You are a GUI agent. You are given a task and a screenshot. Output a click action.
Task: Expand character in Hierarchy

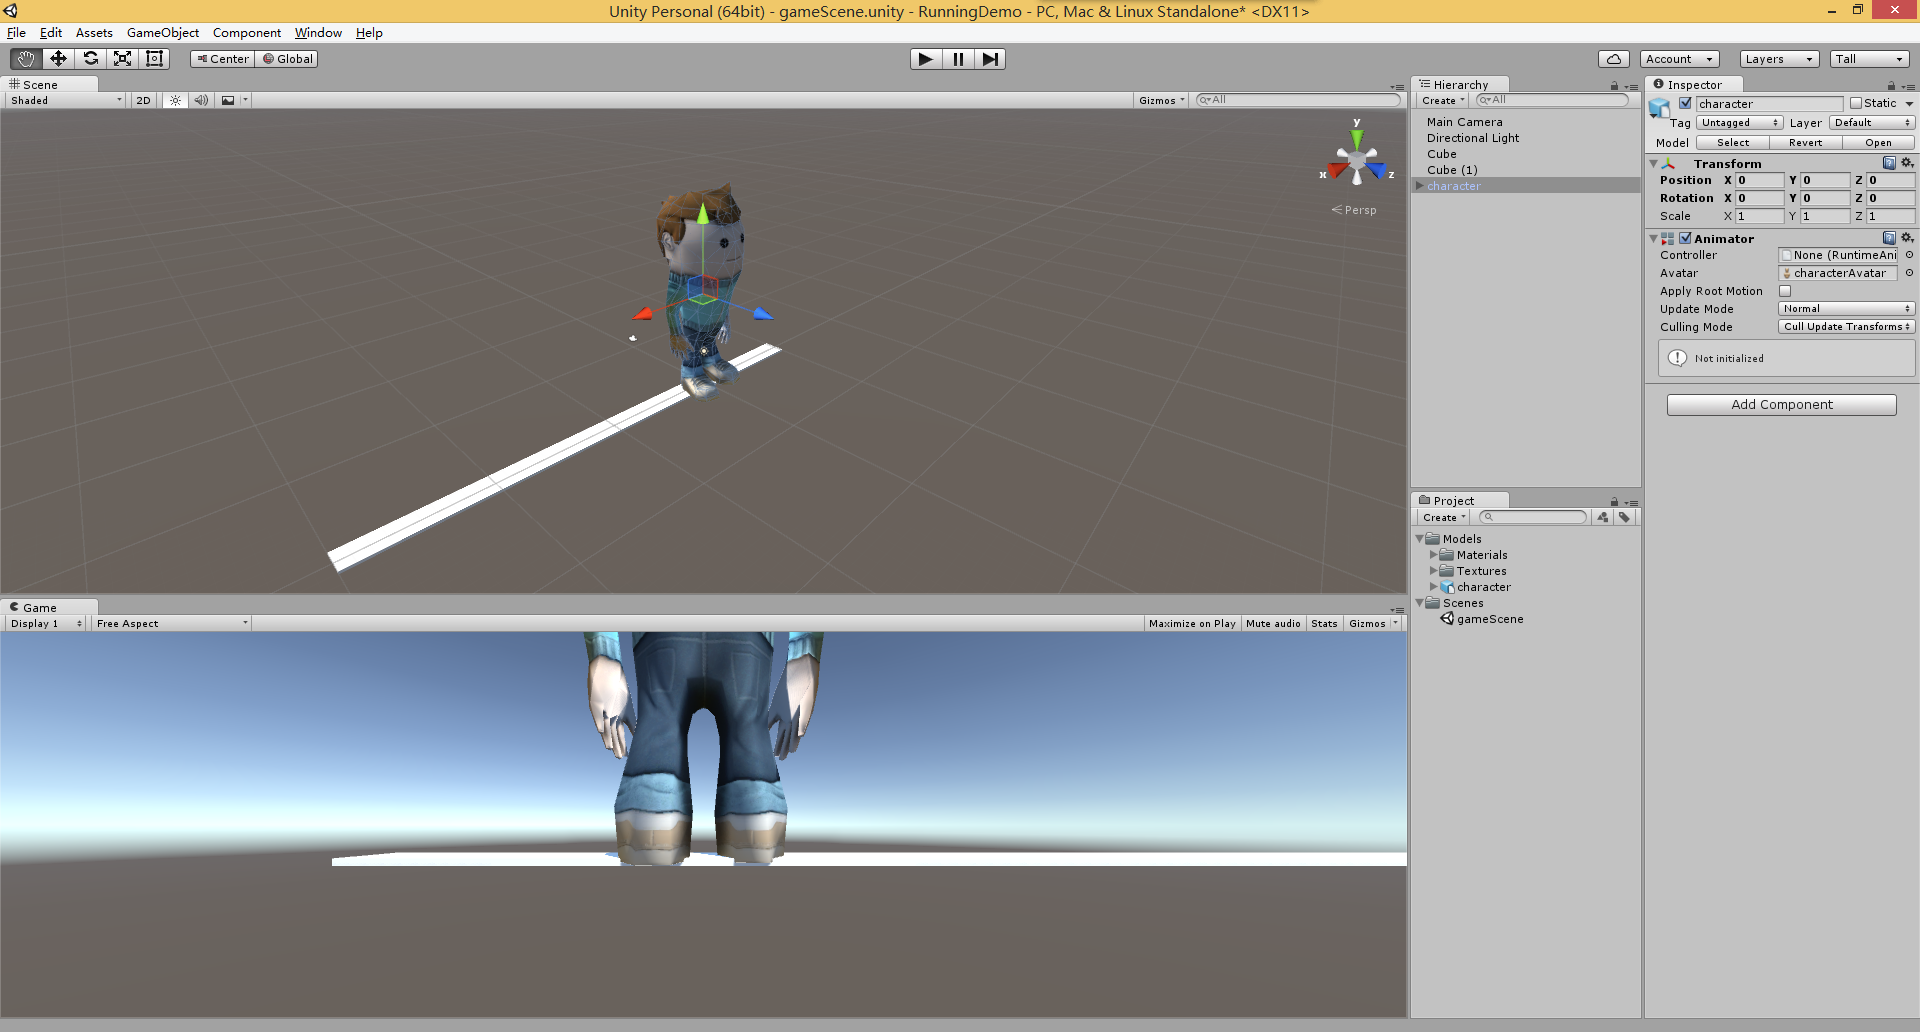[x=1419, y=186]
